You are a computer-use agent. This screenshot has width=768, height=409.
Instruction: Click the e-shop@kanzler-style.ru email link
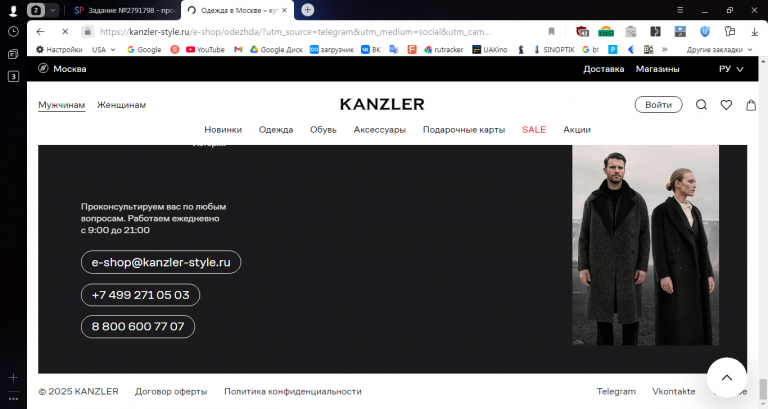[161, 262]
